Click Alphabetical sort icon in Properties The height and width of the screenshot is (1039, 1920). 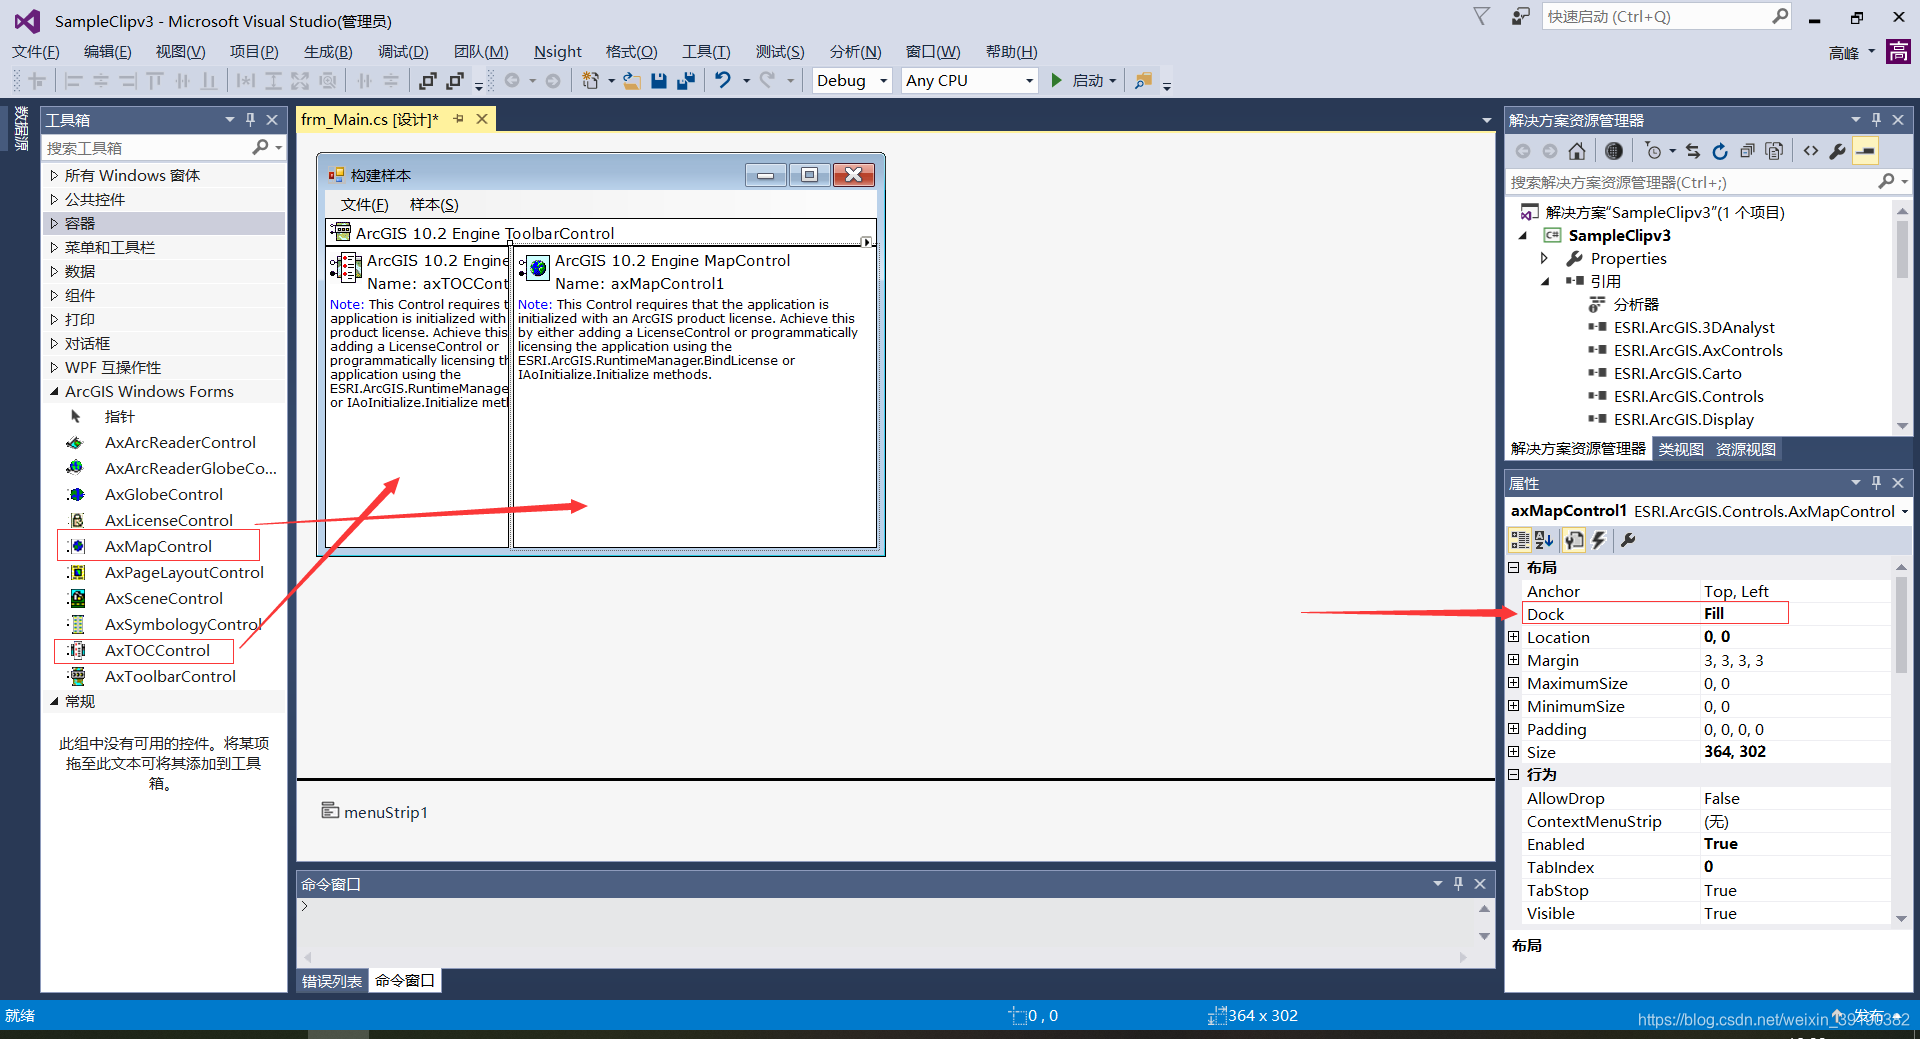point(1544,540)
